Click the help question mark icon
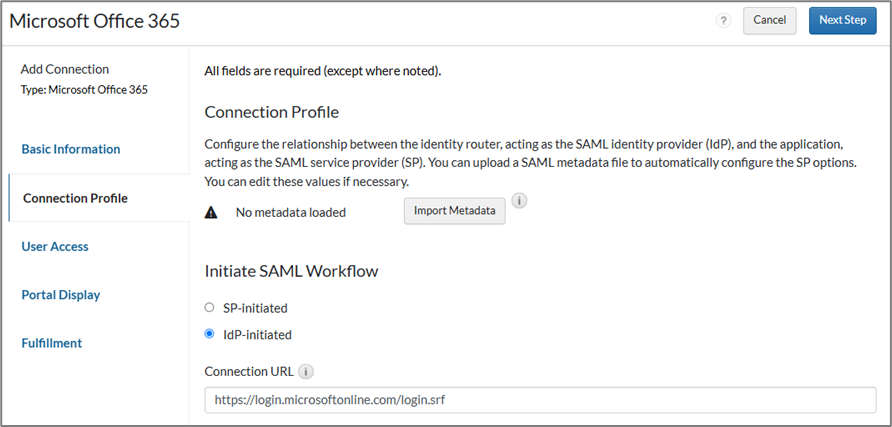 (724, 21)
